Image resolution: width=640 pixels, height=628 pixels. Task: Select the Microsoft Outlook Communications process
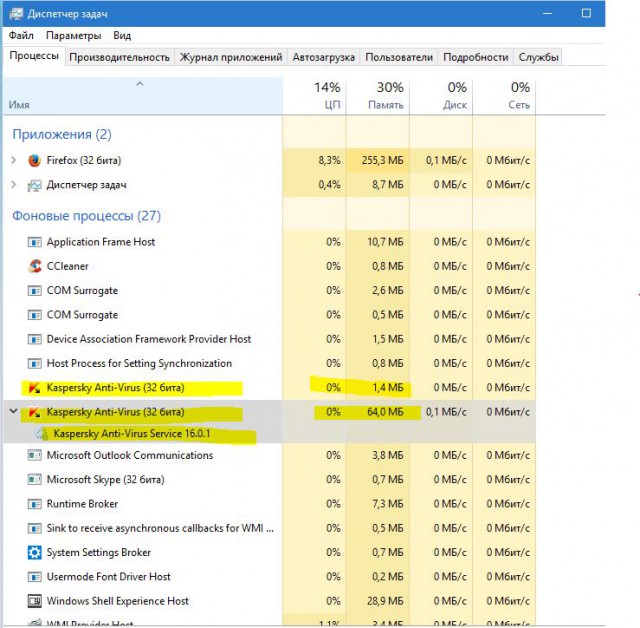129,455
